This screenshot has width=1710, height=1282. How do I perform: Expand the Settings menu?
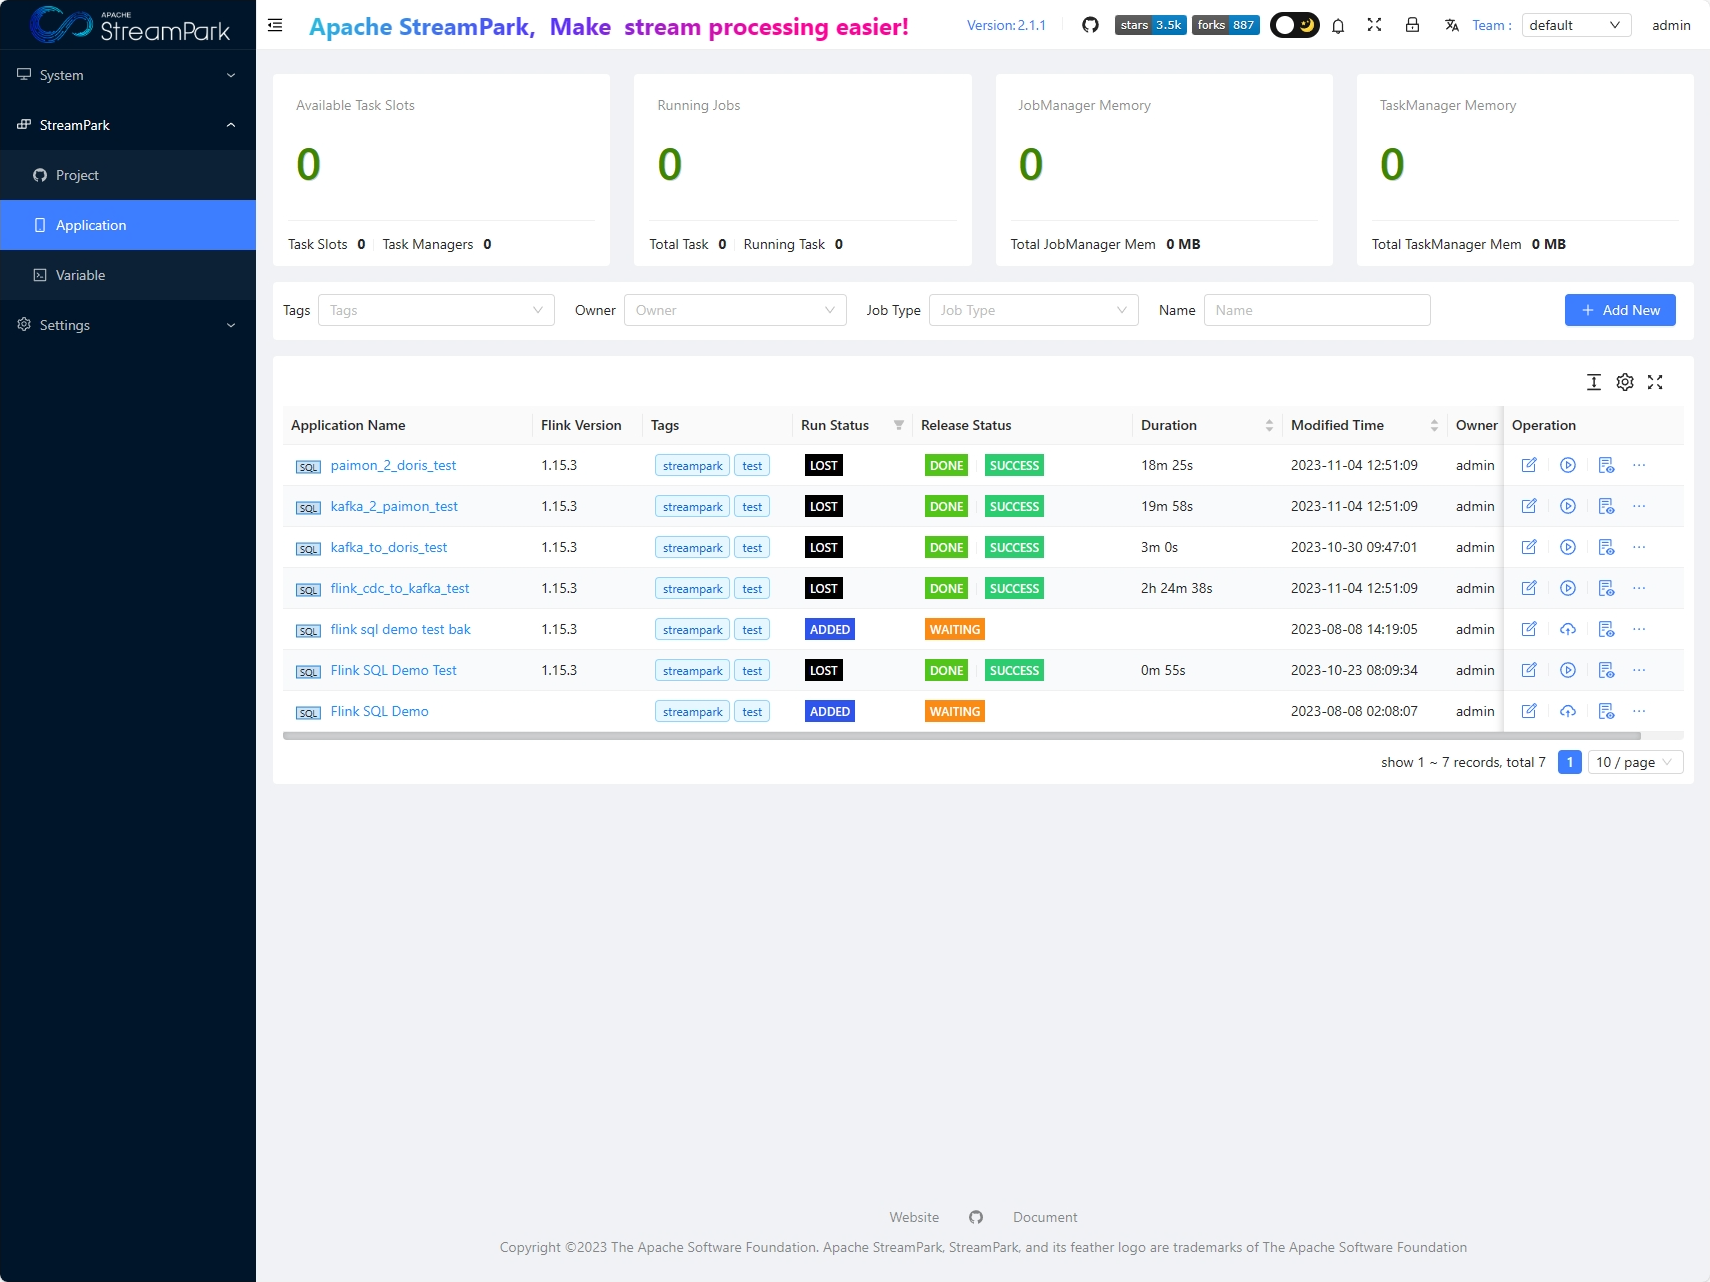click(128, 325)
